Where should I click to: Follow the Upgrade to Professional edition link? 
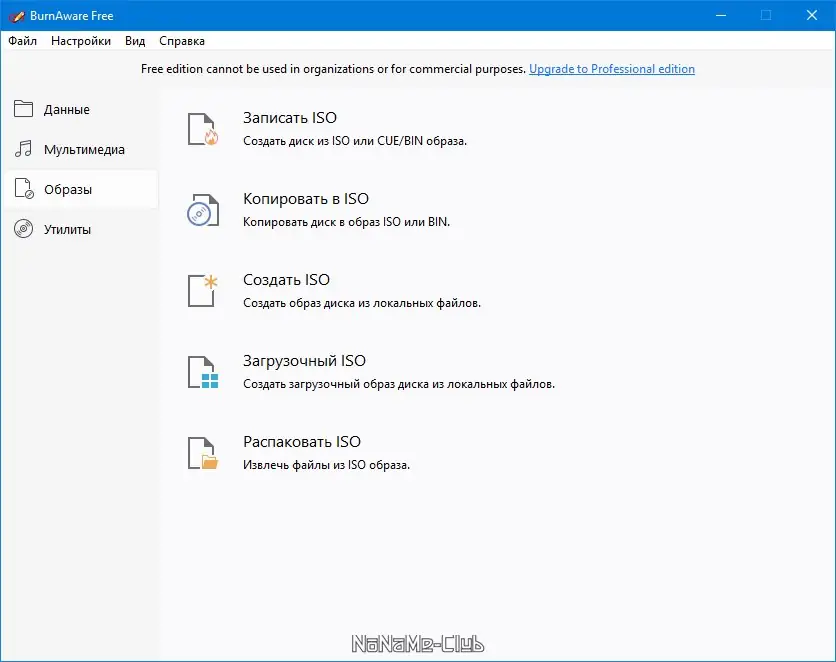612,69
